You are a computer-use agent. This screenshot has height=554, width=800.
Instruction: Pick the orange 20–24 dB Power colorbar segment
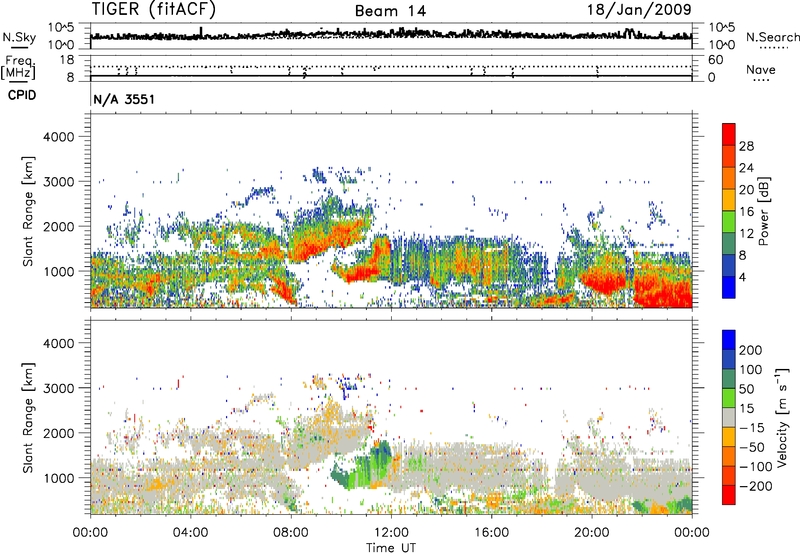tap(729, 178)
